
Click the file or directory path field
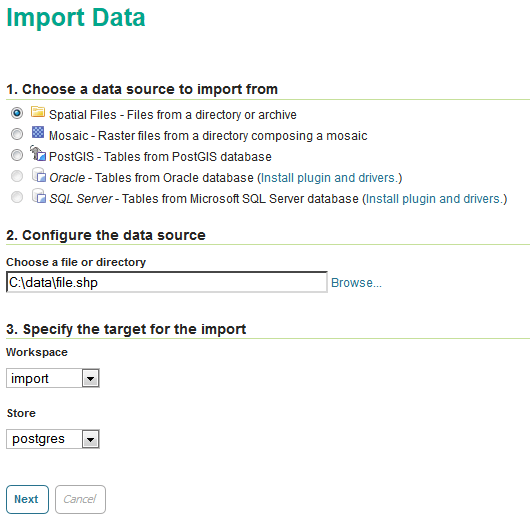[x=167, y=282]
